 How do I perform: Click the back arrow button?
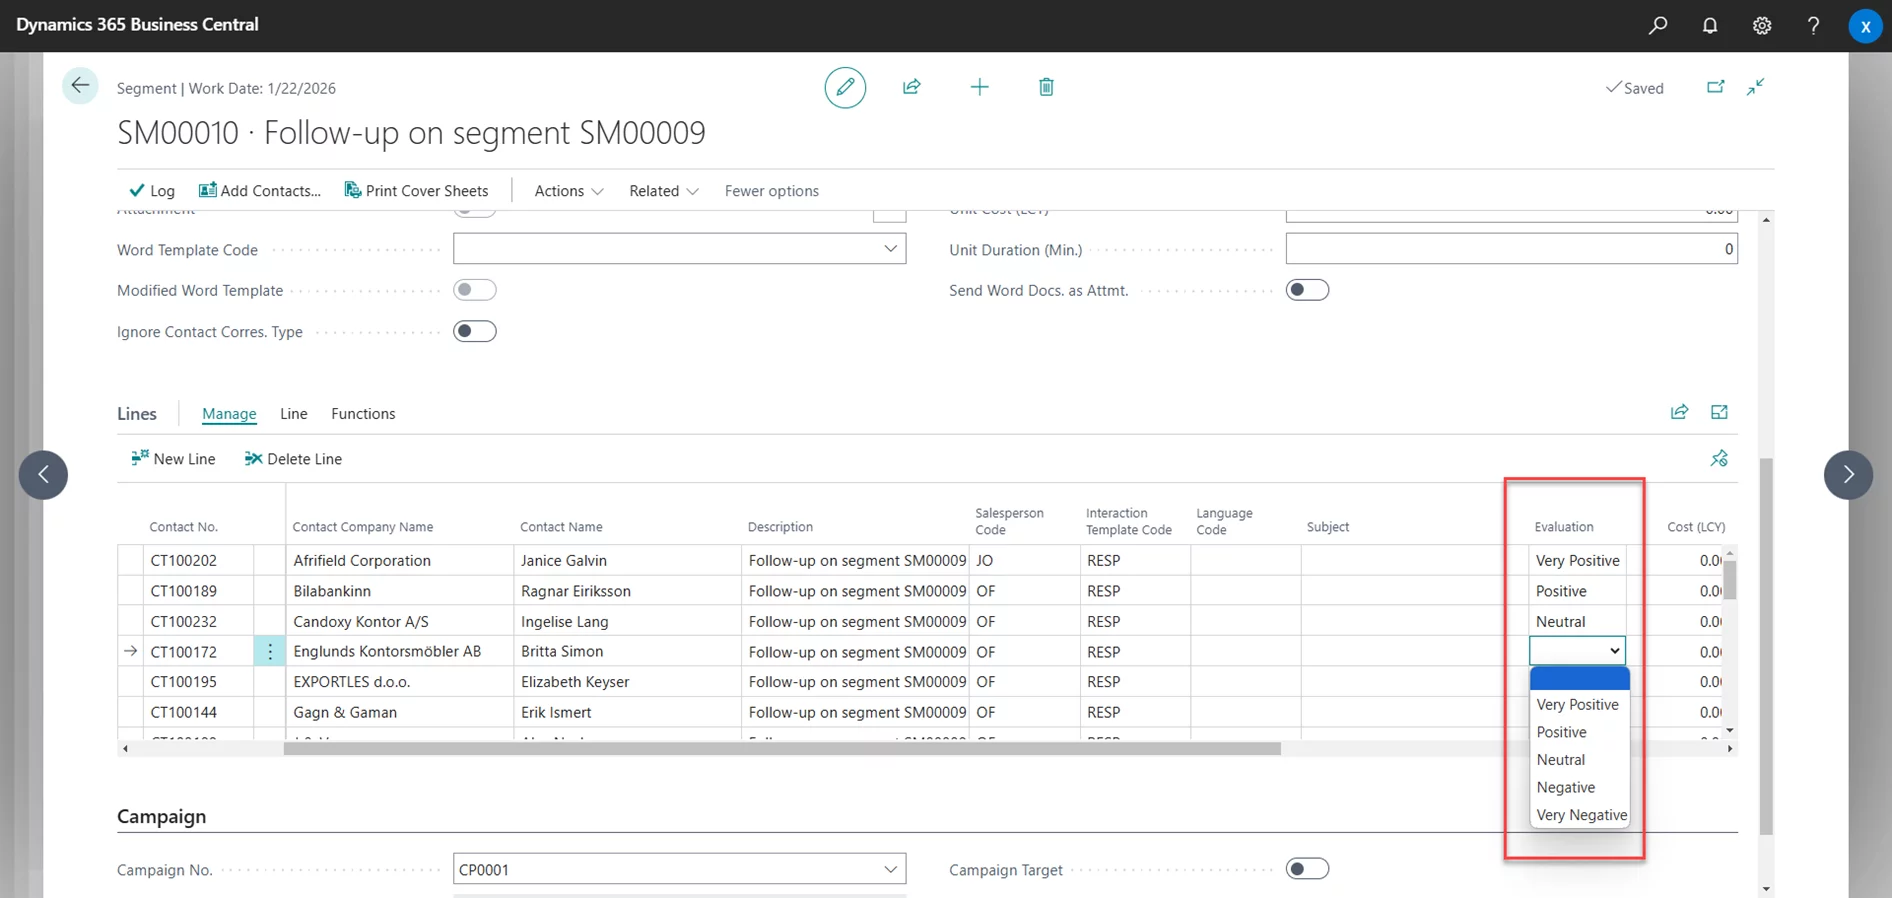pos(80,86)
